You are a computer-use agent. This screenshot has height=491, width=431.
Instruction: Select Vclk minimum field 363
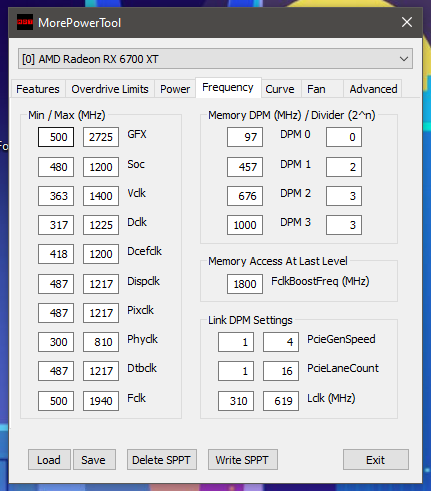click(x=56, y=196)
